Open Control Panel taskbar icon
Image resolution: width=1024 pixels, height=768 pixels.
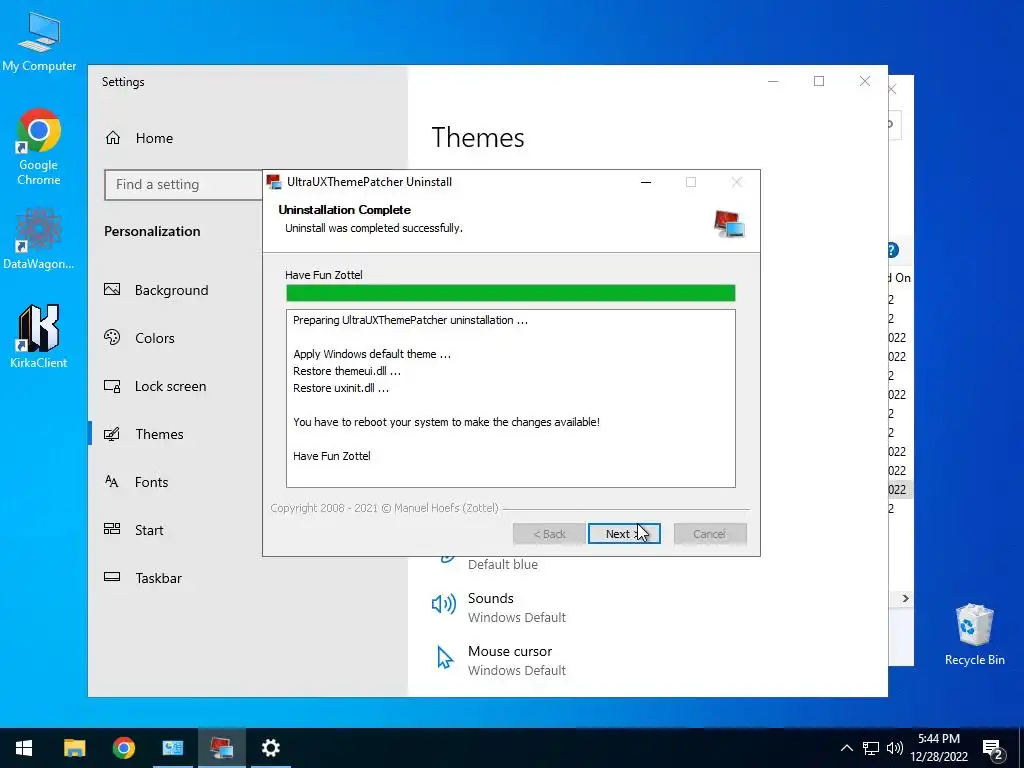pyautogui.click(x=172, y=748)
